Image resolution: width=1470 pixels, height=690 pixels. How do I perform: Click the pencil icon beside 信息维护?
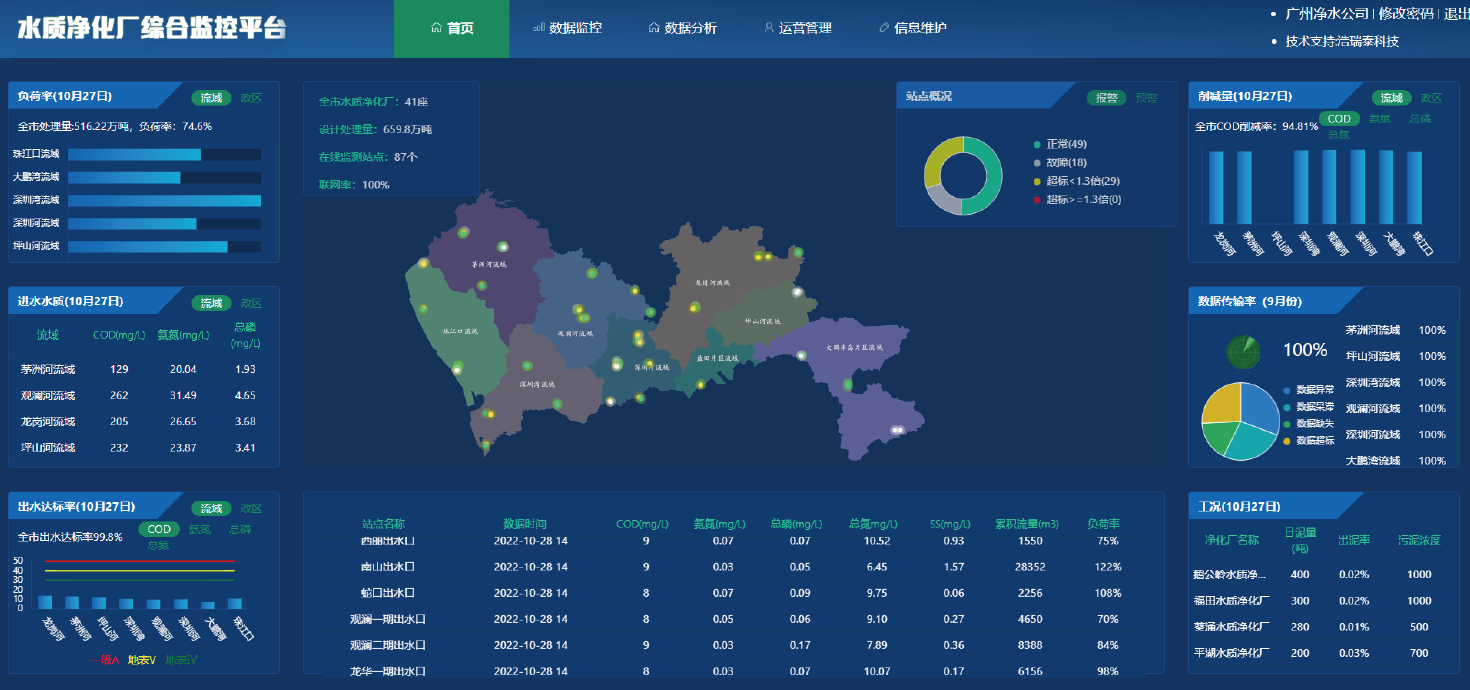click(883, 28)
